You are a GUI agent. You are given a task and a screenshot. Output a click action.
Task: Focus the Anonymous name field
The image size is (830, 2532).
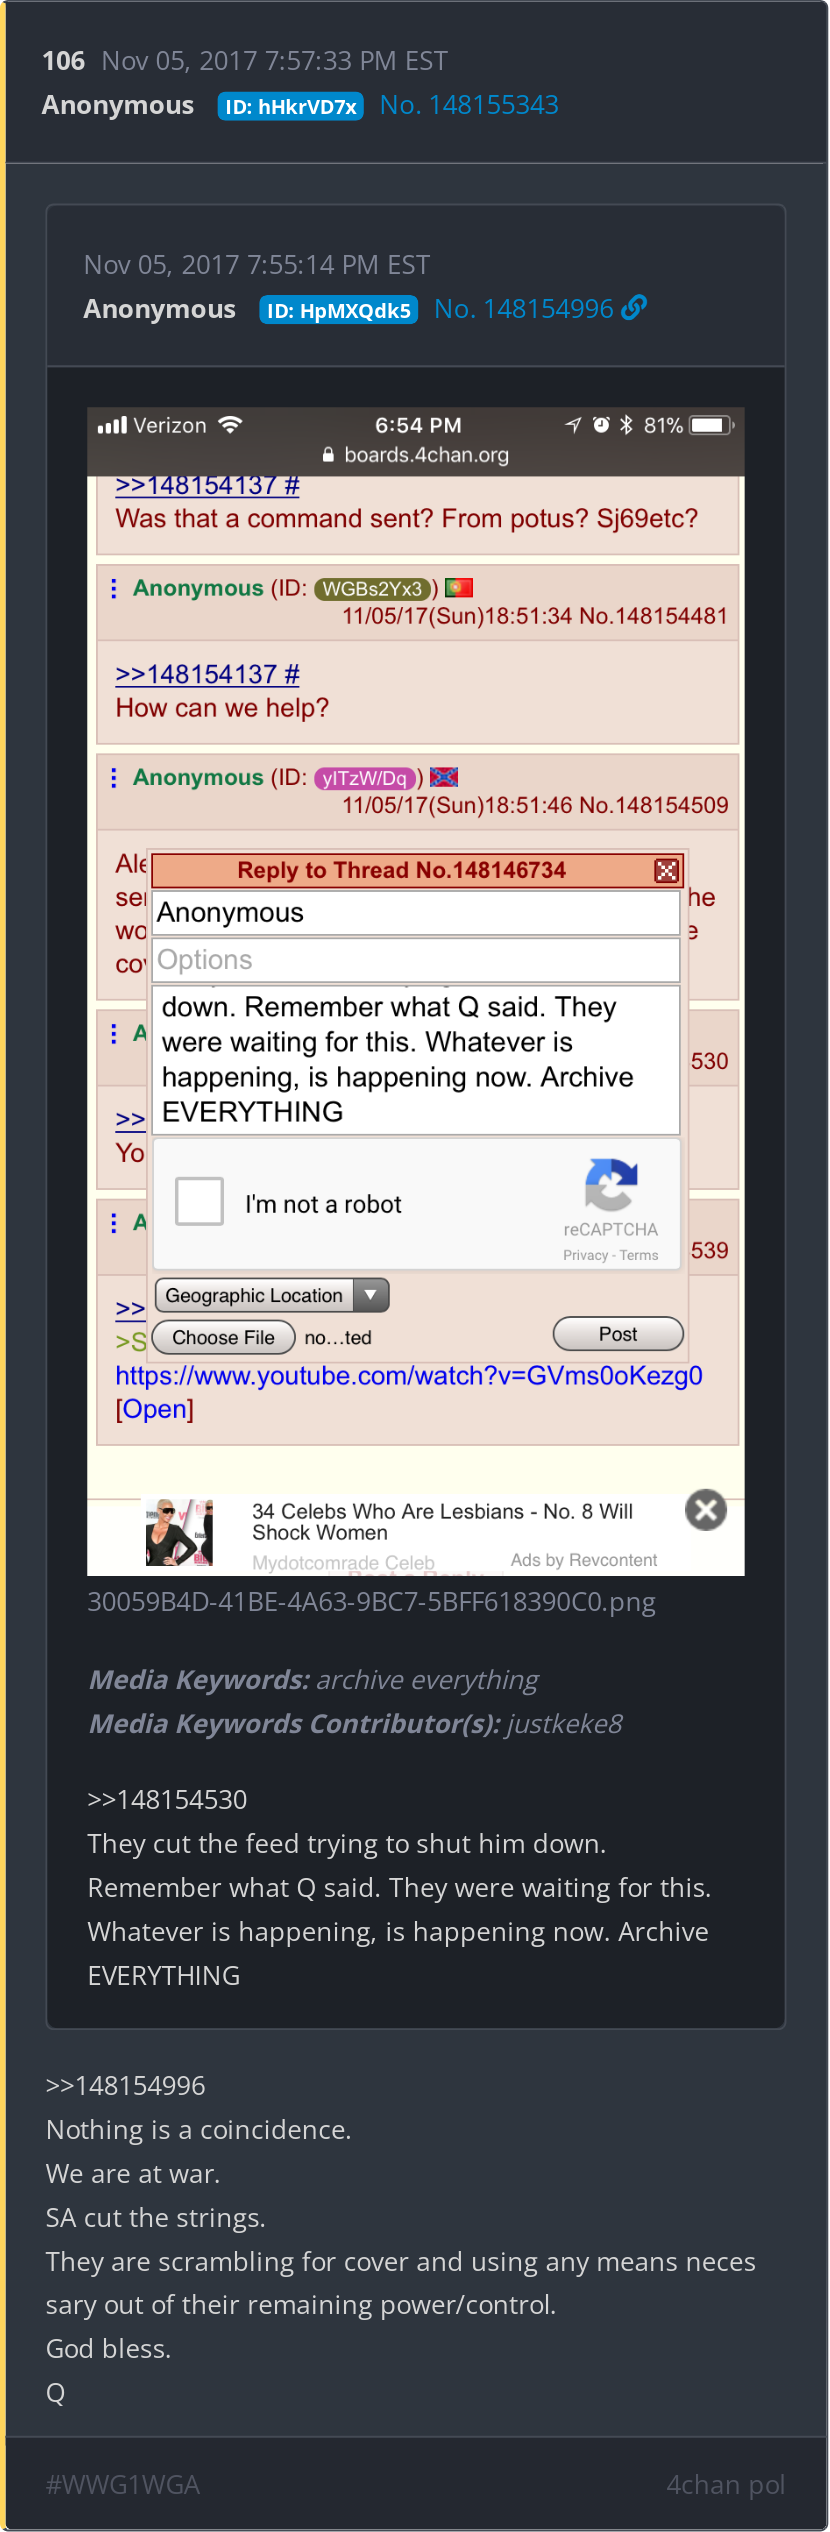pos(415,913)
